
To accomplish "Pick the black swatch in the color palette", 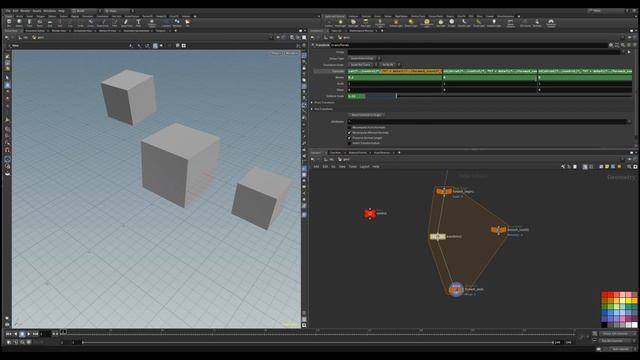I will [x=604, y=325].
